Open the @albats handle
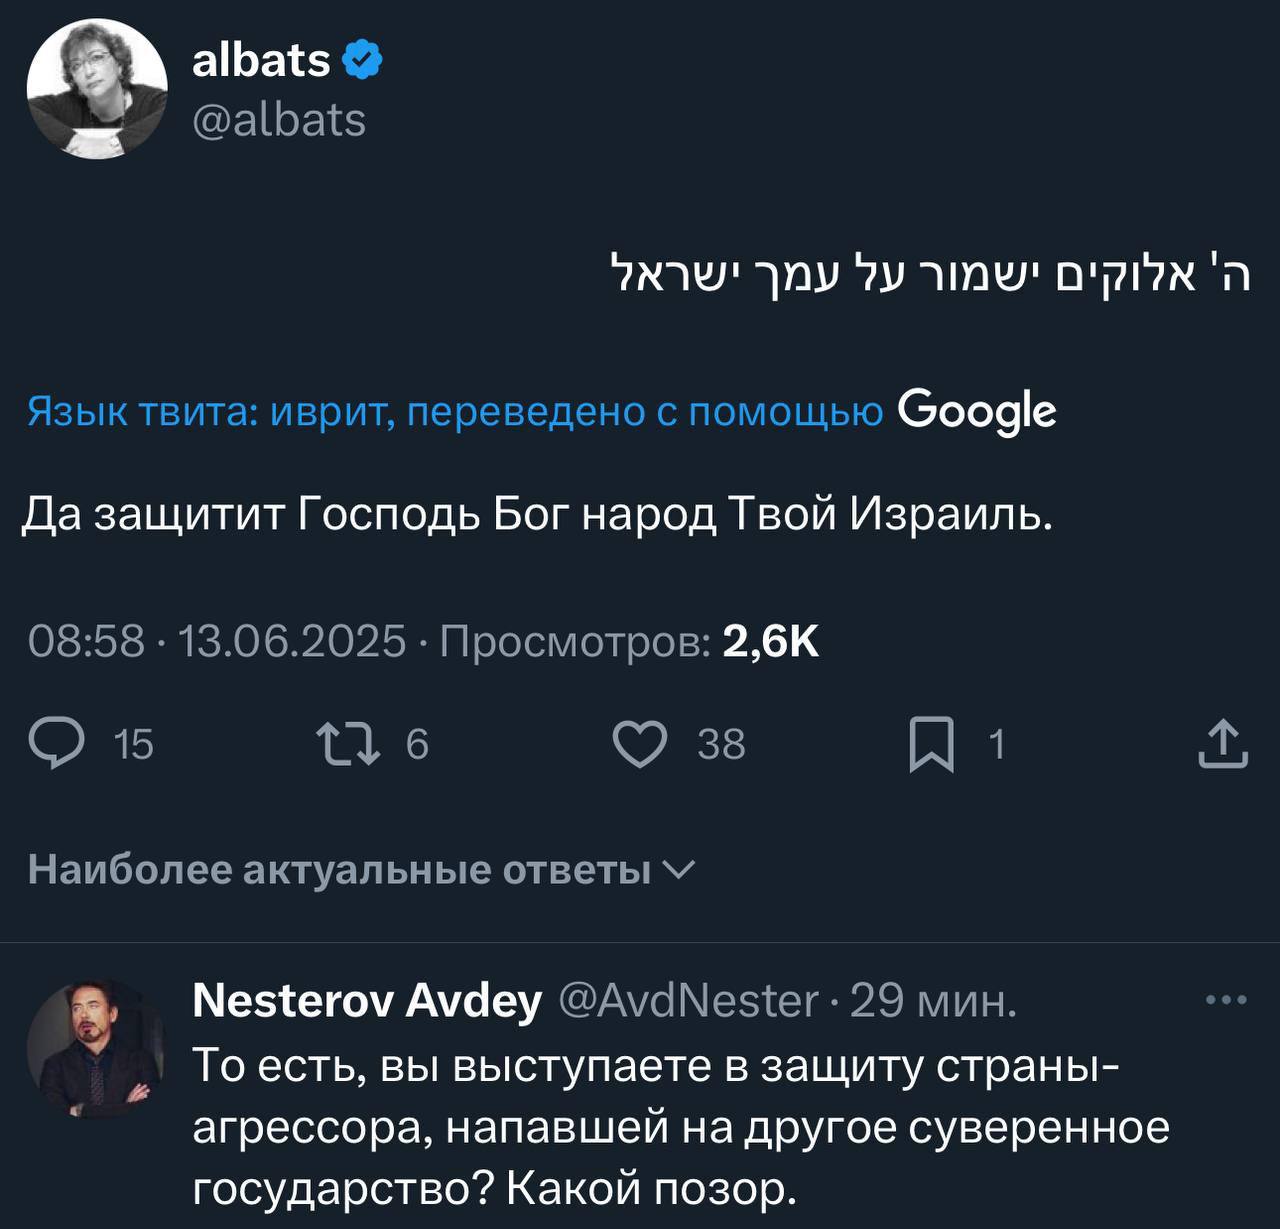The image size is (1280, 1229). 279,120
